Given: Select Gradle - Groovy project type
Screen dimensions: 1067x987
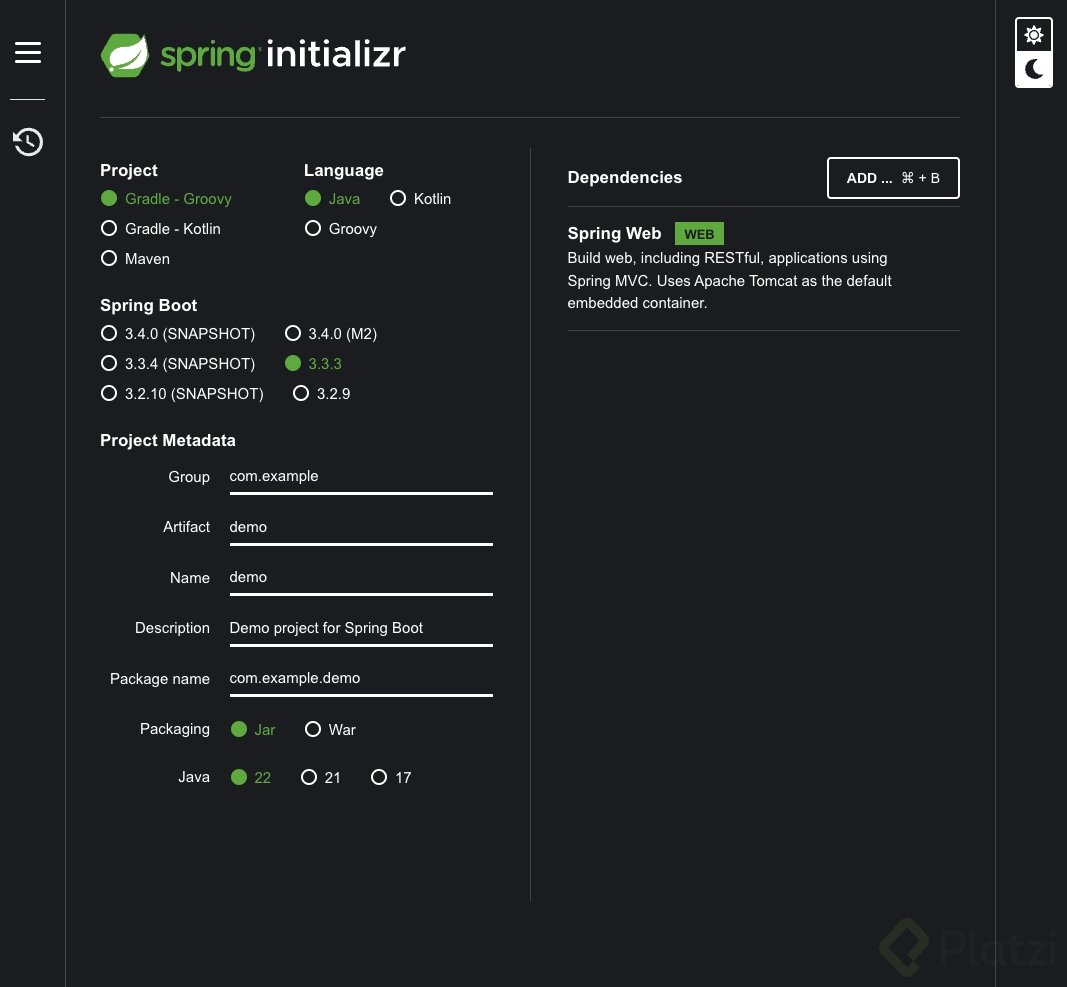Looking at the screenshot, I should tap(166, 199).
